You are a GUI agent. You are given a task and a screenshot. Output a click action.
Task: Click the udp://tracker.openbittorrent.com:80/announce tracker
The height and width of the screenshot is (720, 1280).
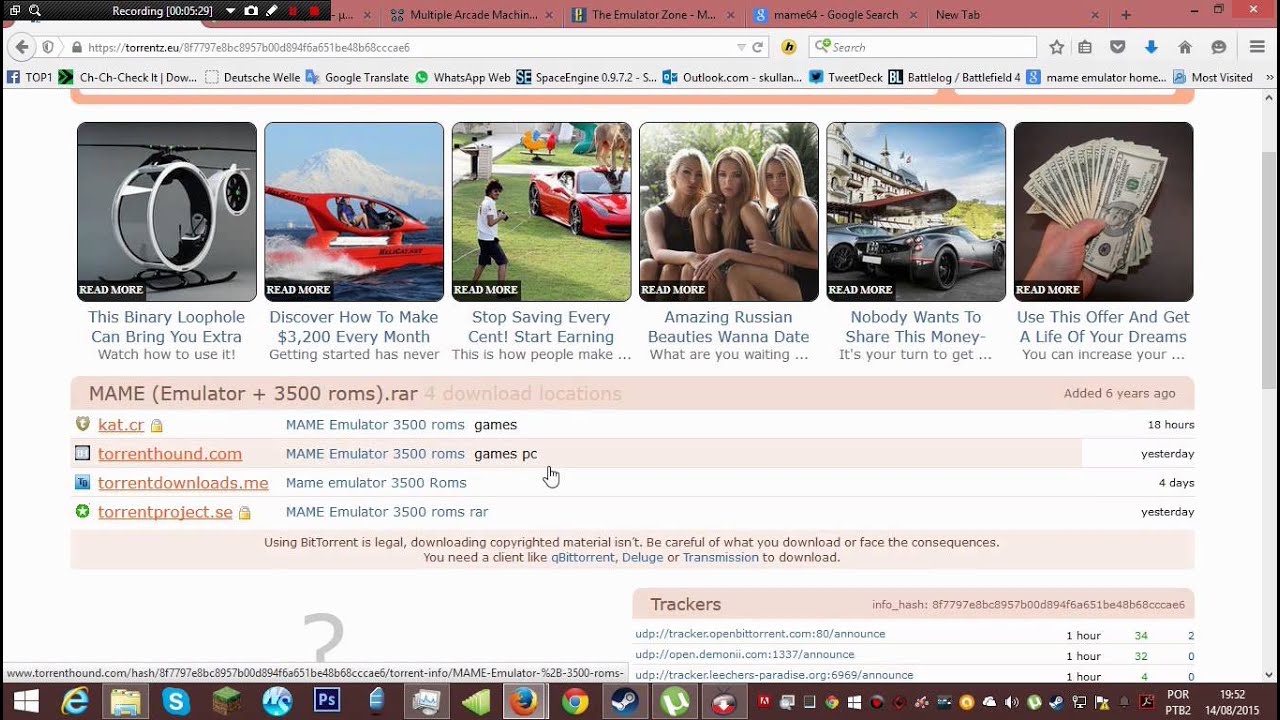(760, 634)
